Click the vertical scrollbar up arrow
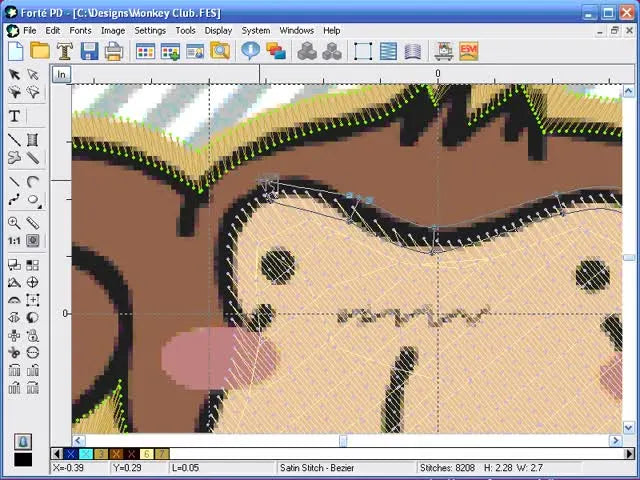The height and width of the screenshot is (480, 640). coord(629,91)
